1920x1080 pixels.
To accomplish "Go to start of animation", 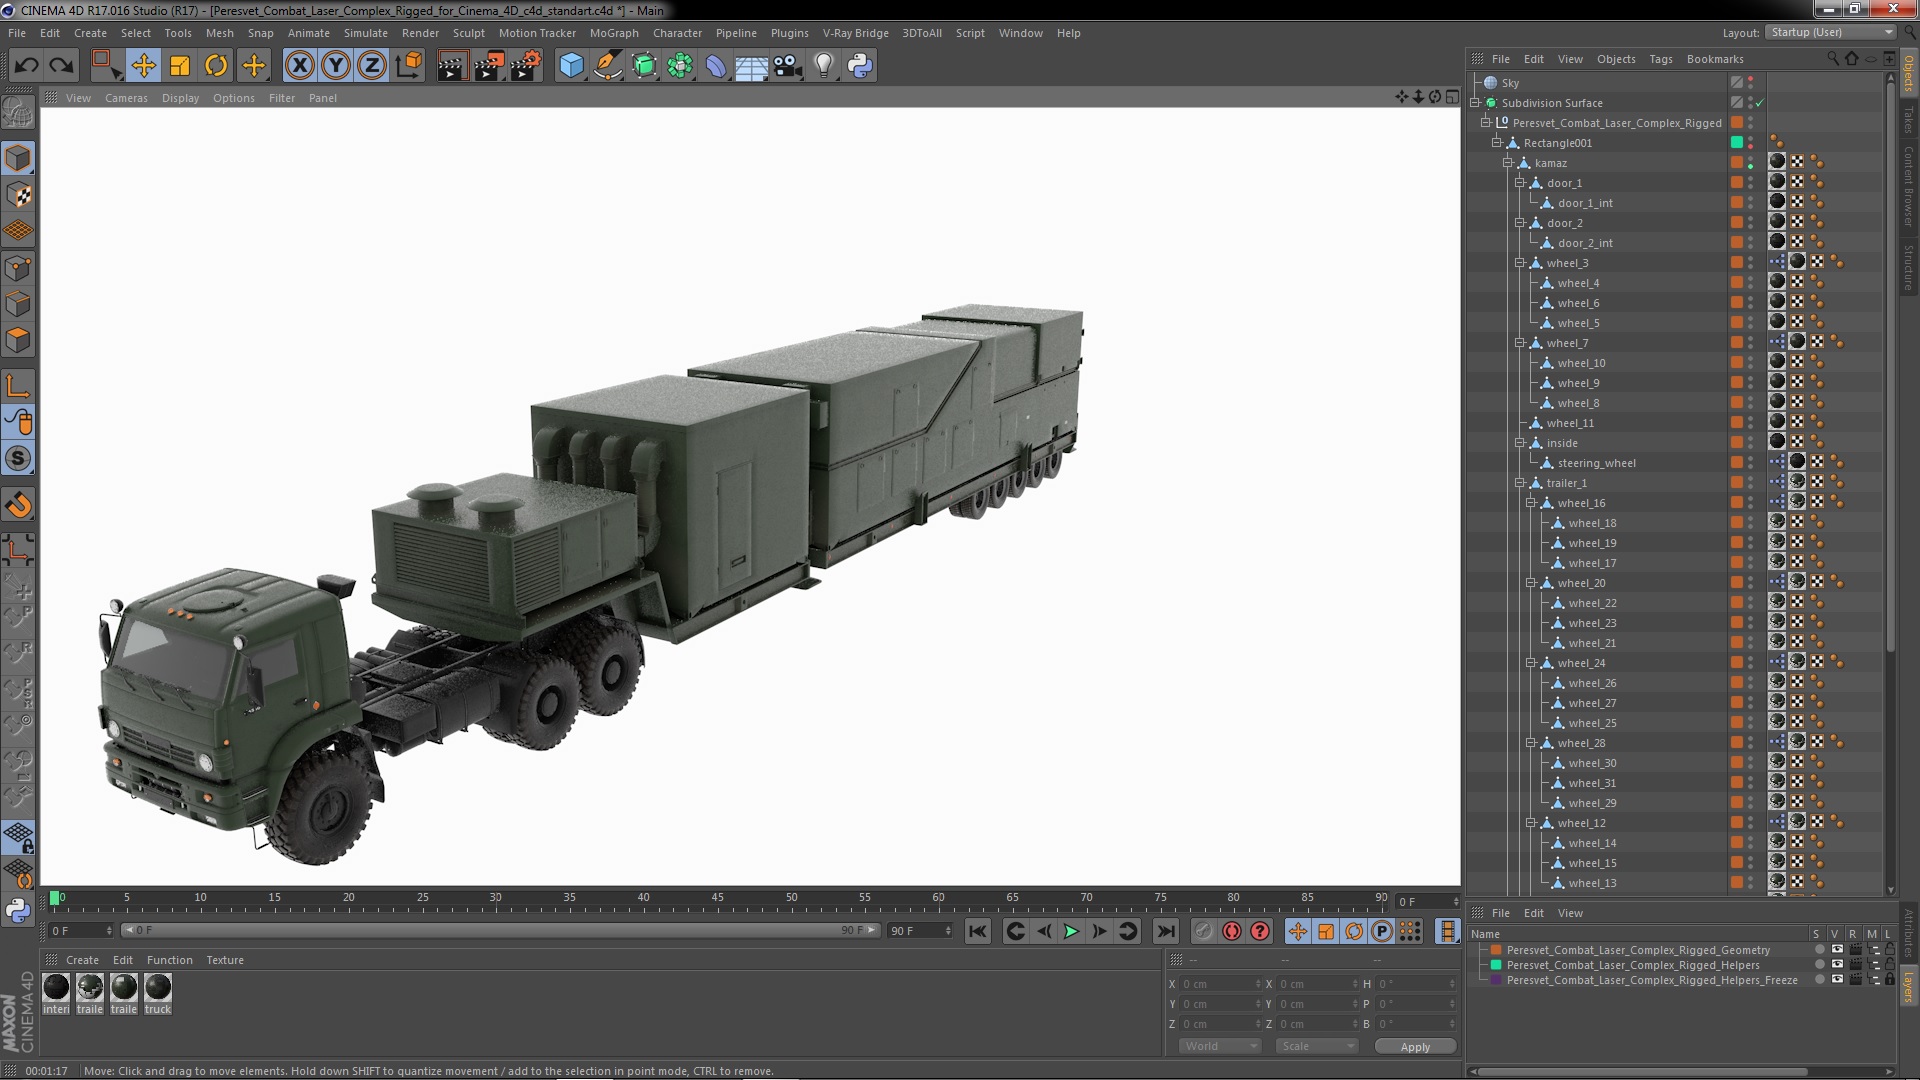I will coord(978,931).
